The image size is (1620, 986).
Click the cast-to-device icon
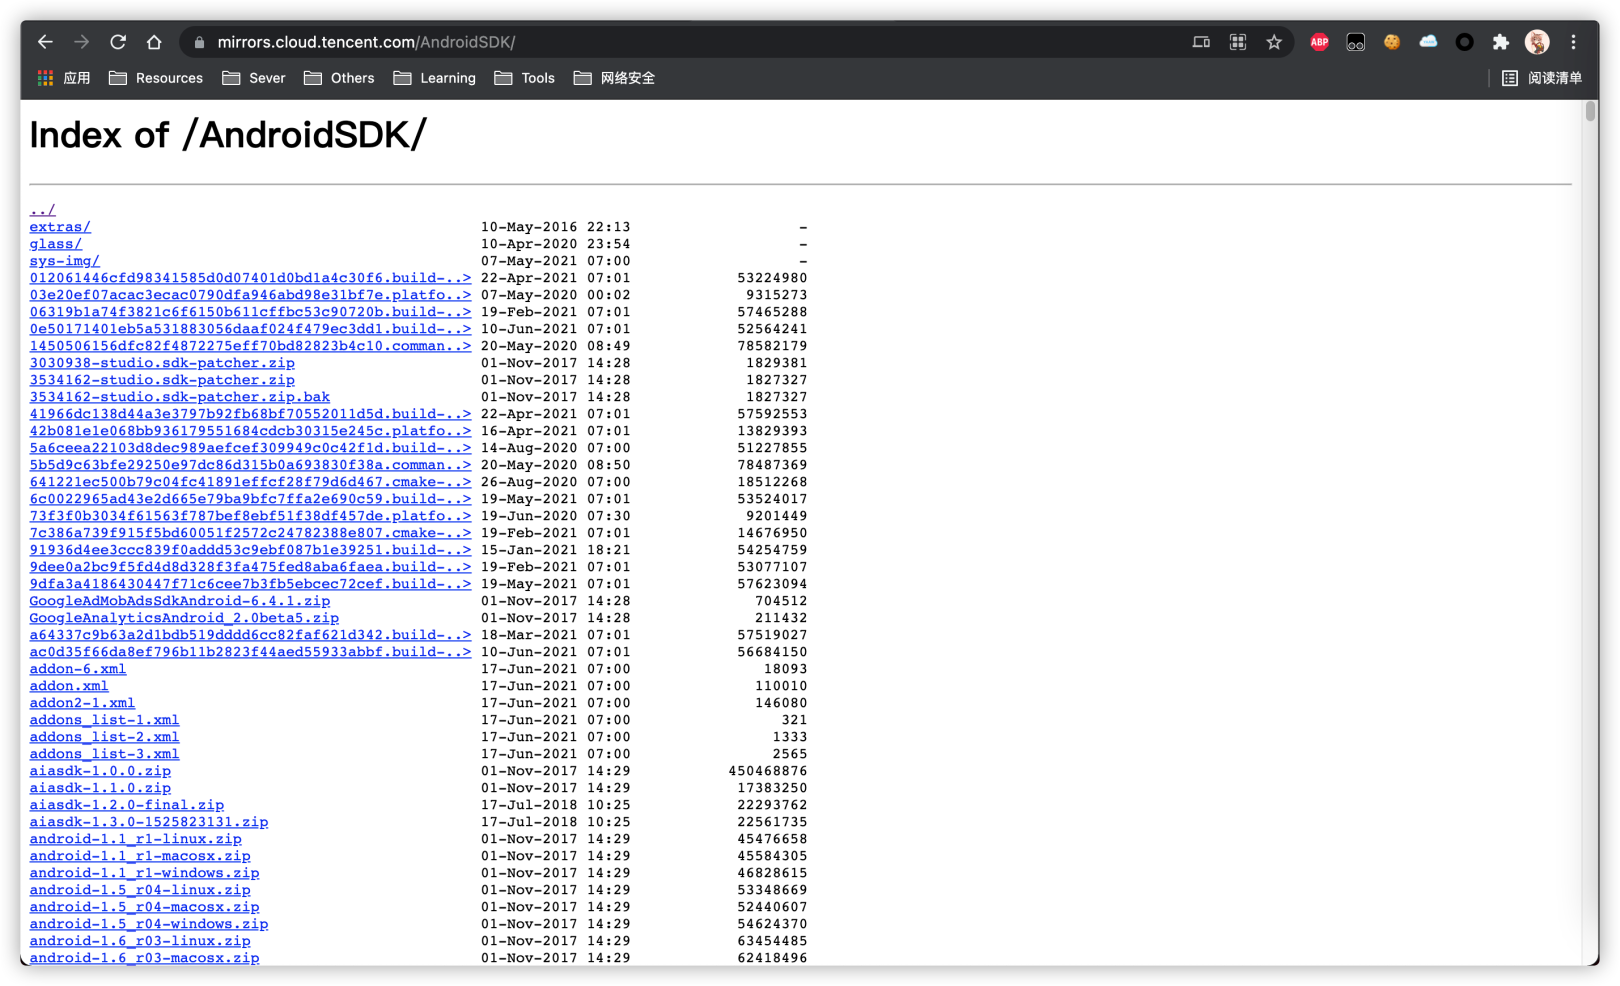(1200, 42)
